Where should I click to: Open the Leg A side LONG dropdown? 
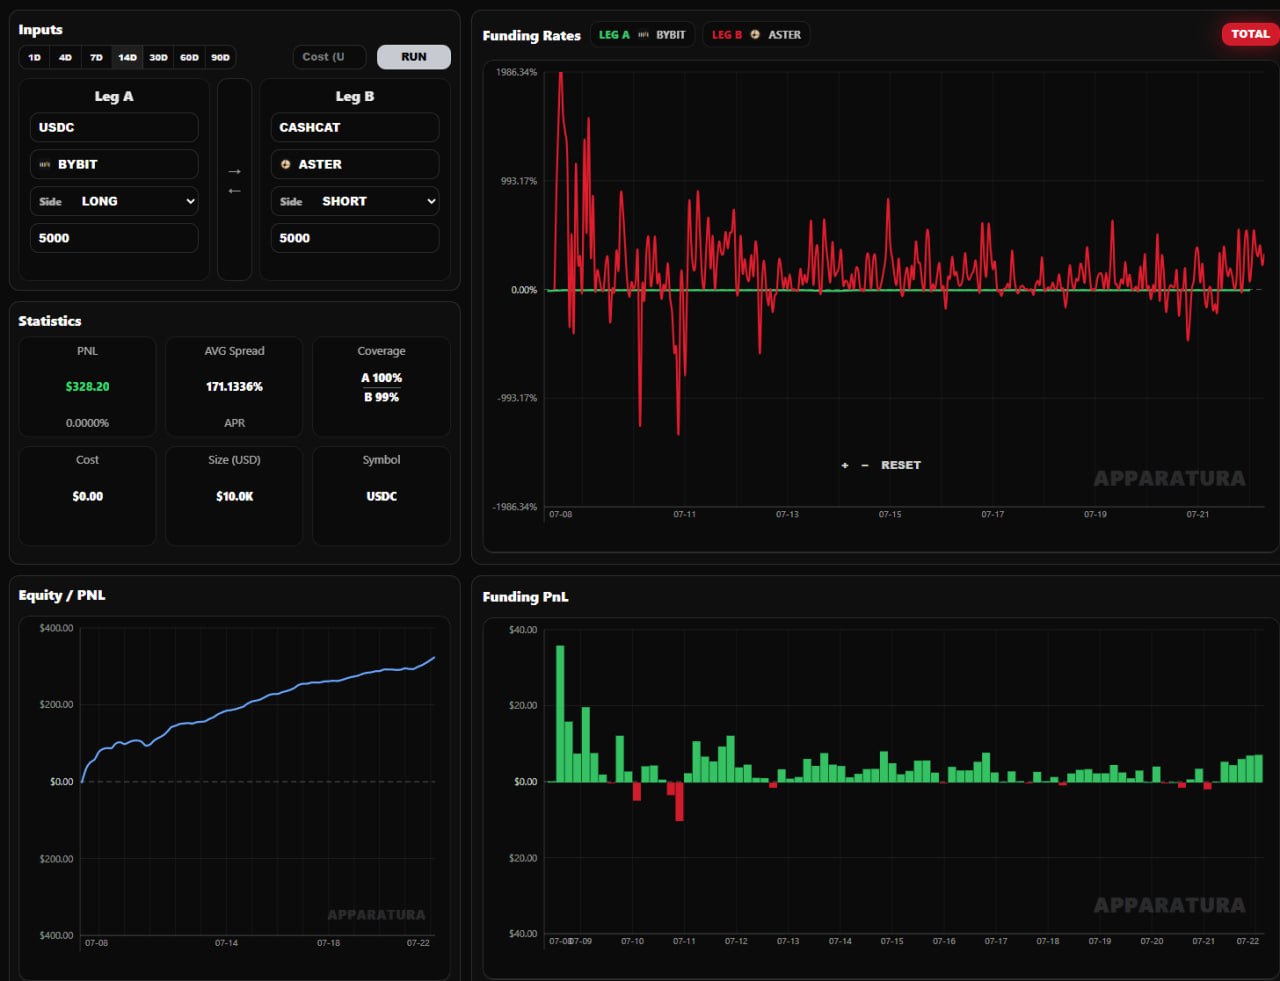point(114,201)
